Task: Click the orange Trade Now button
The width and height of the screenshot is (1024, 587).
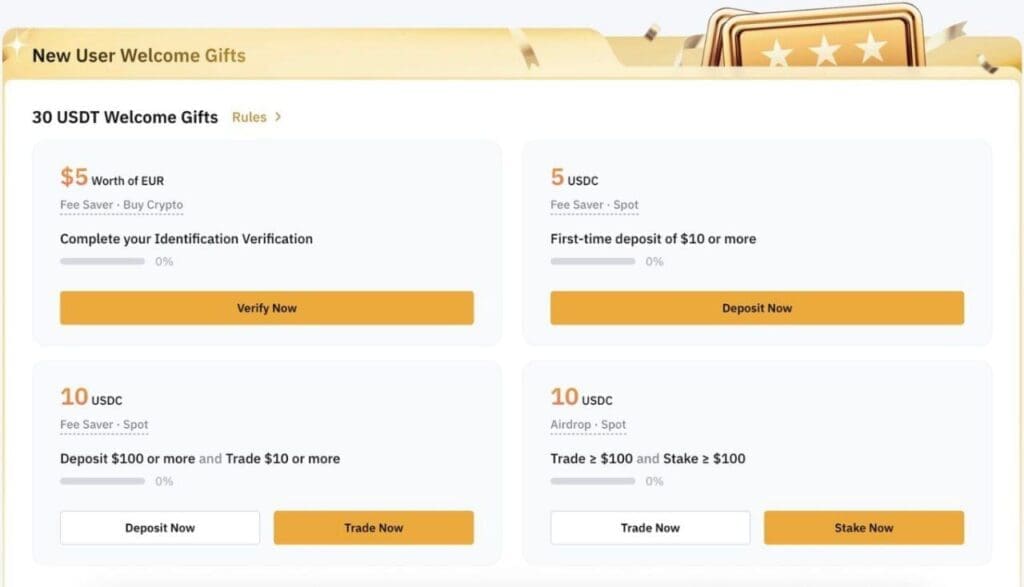Action: click(x=373, y=528)
